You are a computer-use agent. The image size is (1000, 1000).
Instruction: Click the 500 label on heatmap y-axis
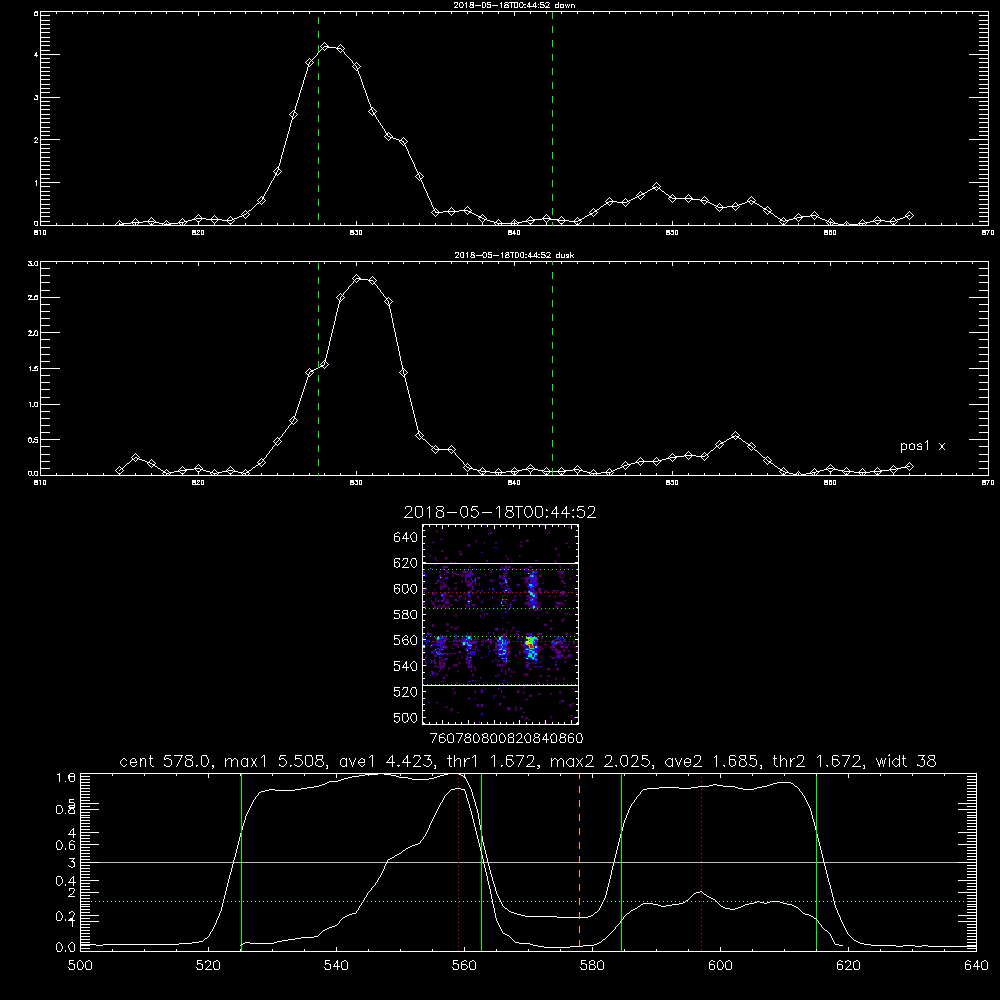(406, 717)
